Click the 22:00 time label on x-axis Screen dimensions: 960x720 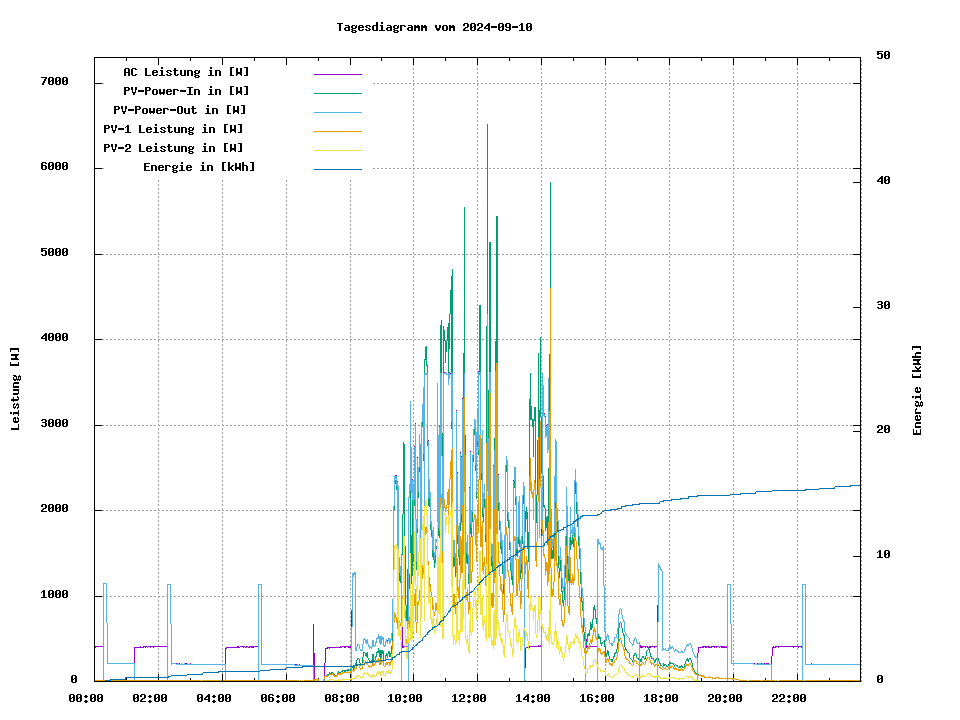789,698
